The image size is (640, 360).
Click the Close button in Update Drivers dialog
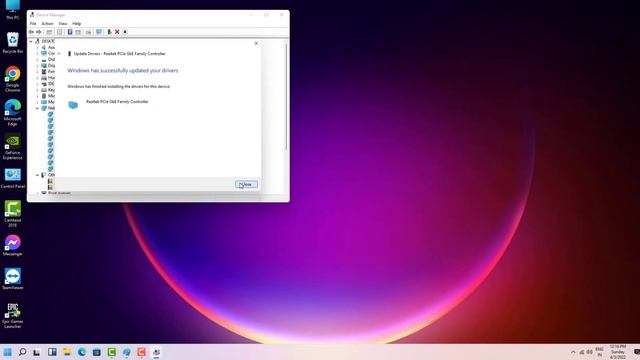pyautogui.click(x=247, y=184)
